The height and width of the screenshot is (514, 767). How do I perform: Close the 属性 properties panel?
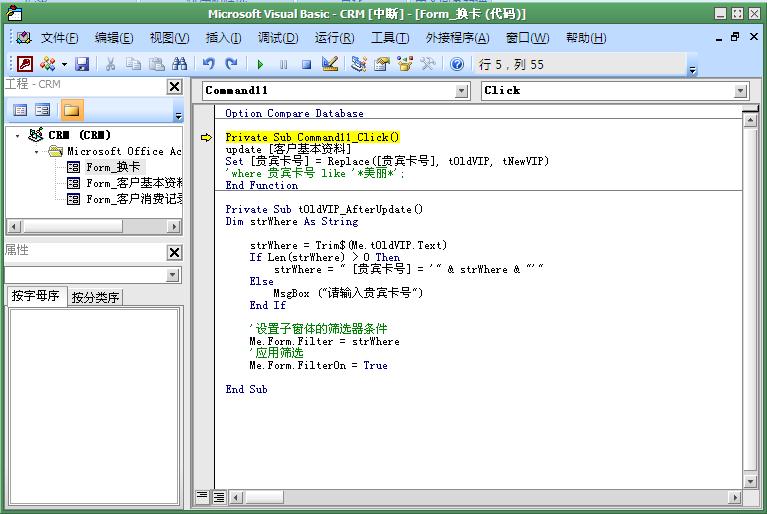[175, 253]
